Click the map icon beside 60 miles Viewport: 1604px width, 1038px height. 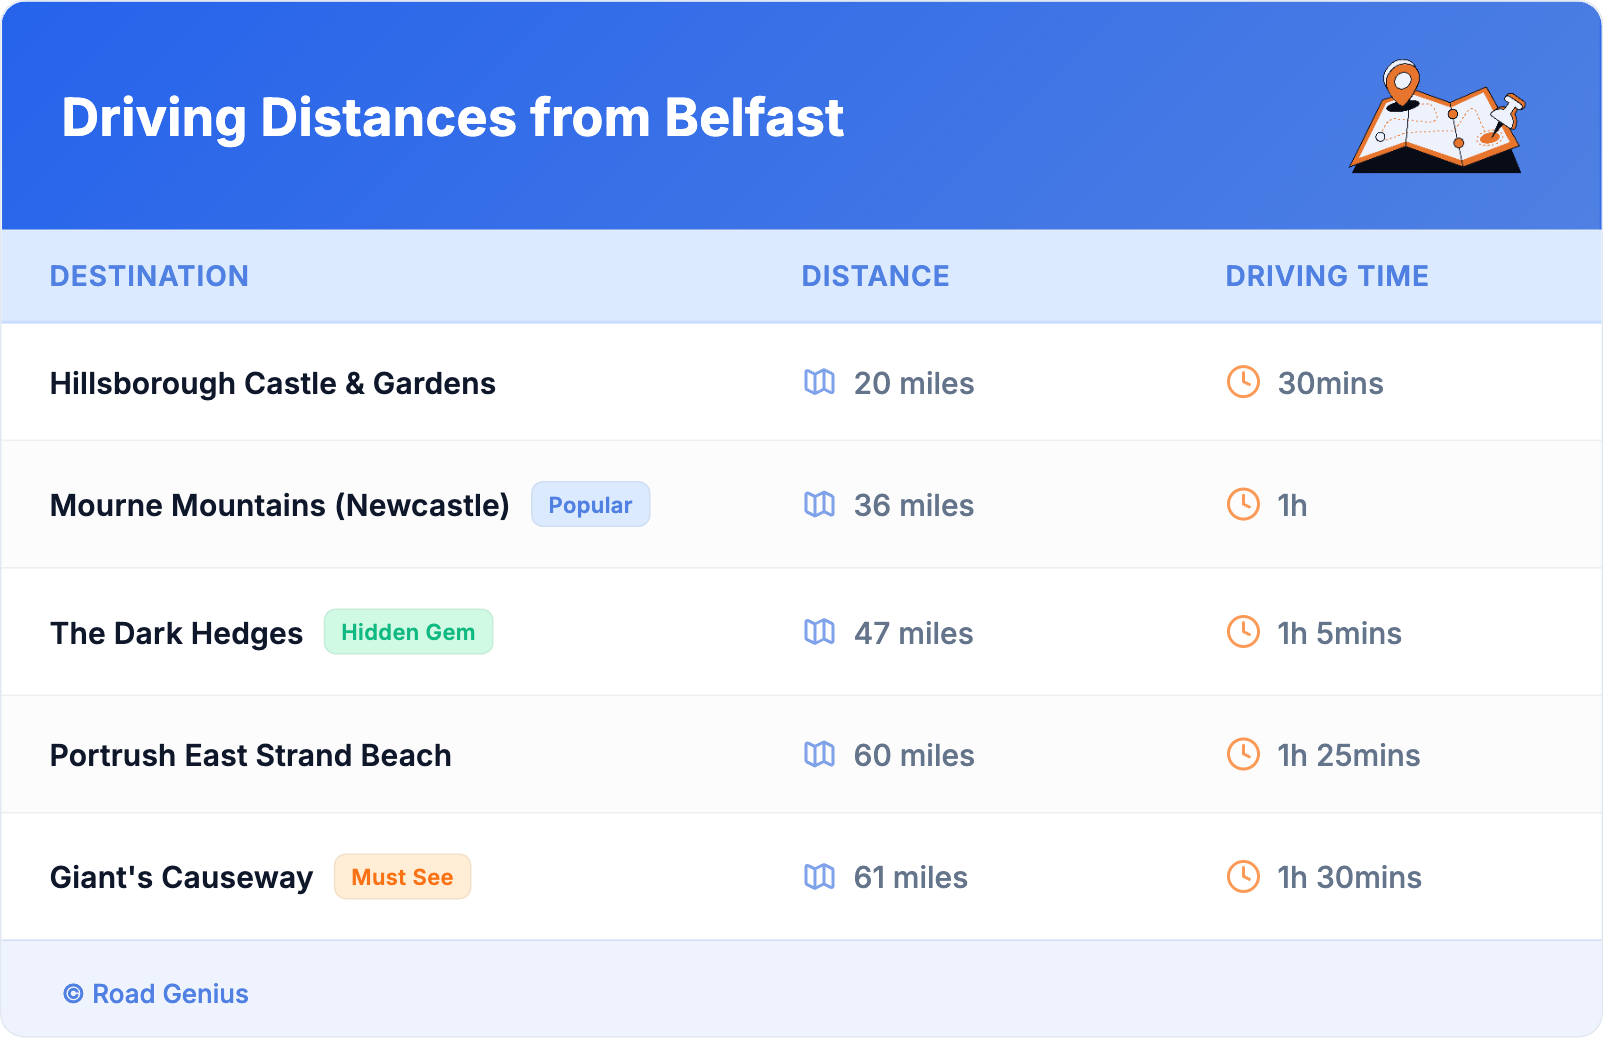pos(819,754)
